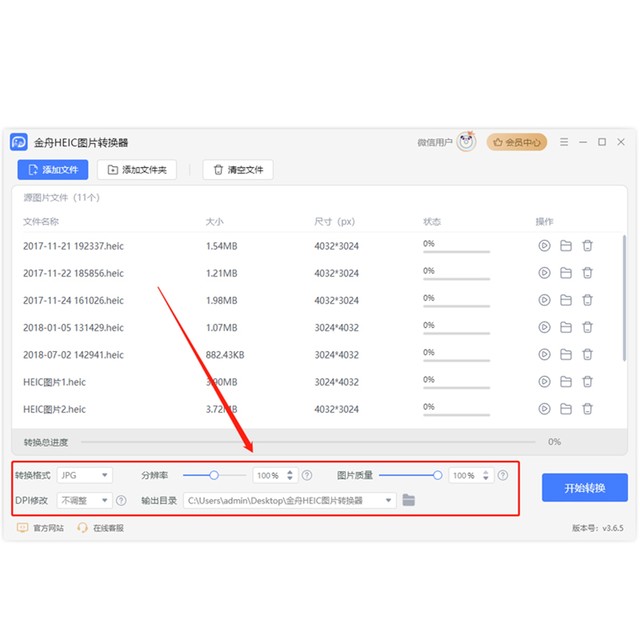The width and height of the screenshot is (640, 640).
Task: Open the 在线客服 link
Action: point(100,528)
